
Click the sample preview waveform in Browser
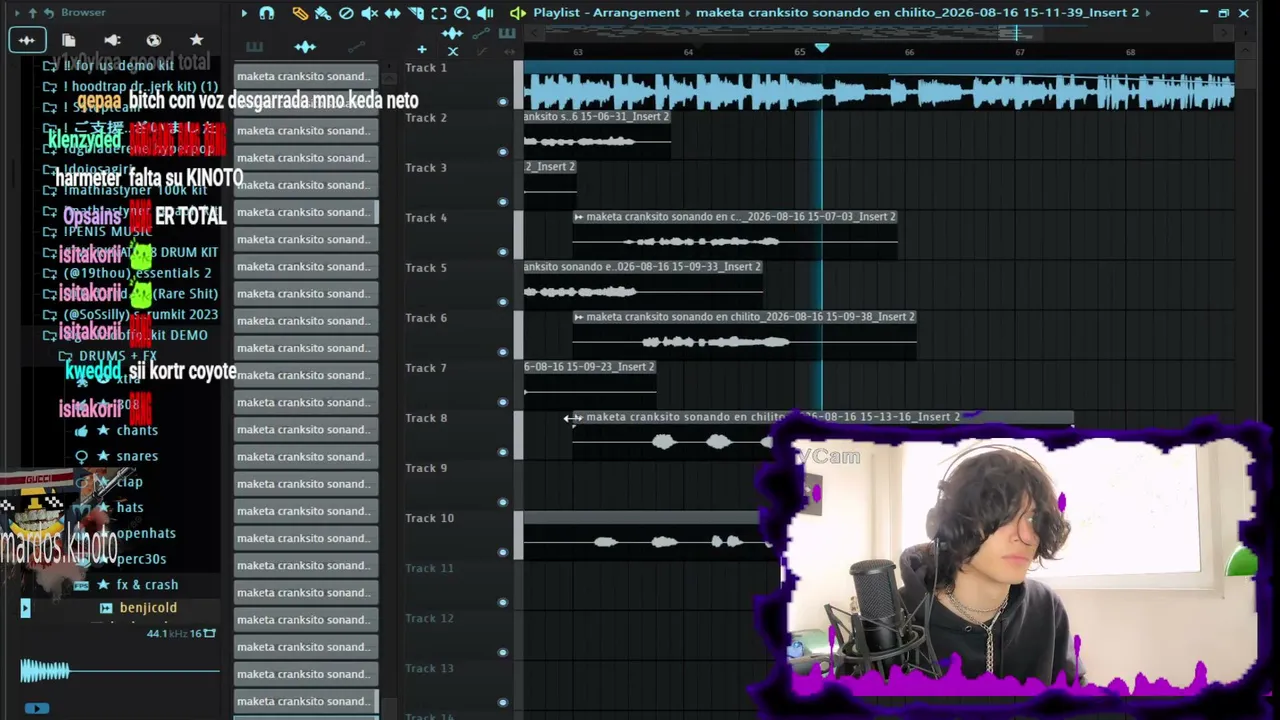tap(120, 671)
